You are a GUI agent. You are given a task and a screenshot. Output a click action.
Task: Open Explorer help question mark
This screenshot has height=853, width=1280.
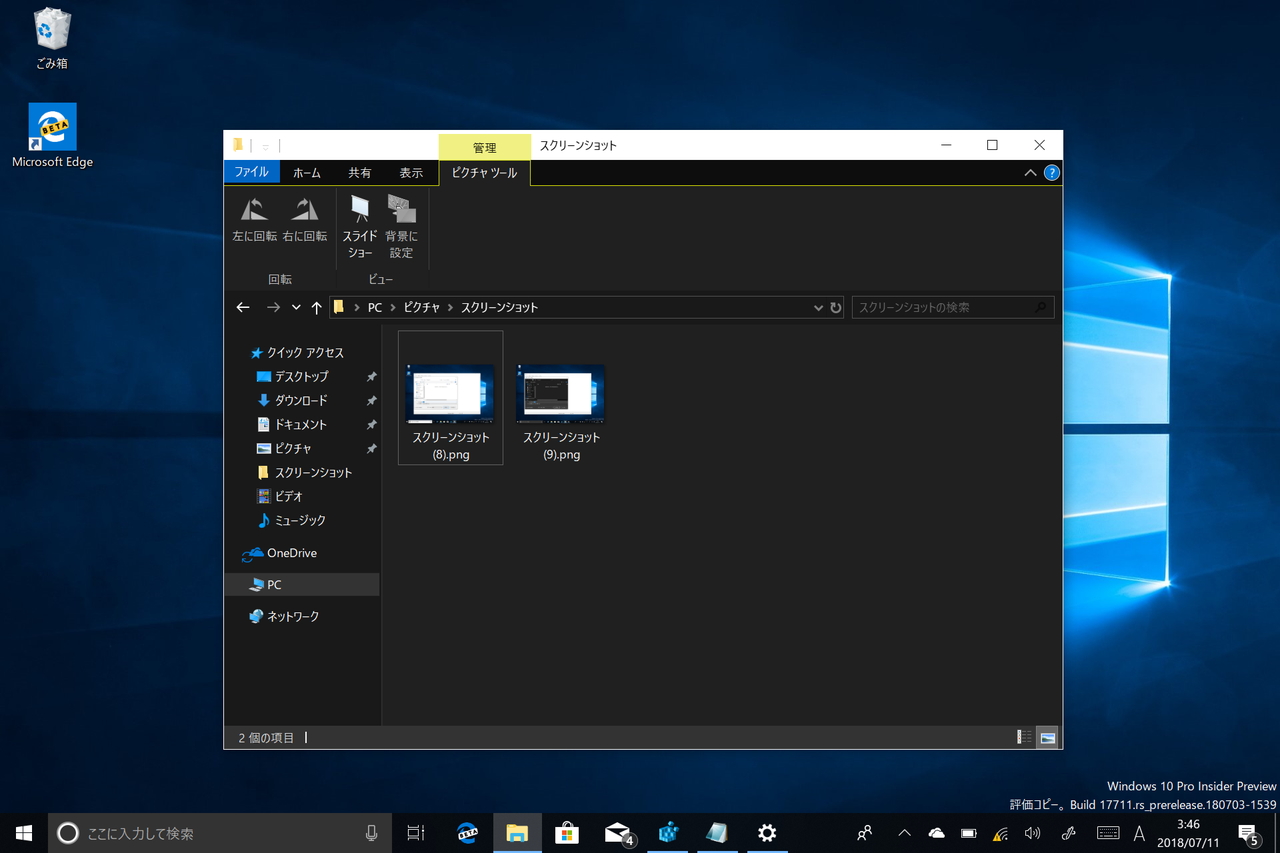point(1051,173)
